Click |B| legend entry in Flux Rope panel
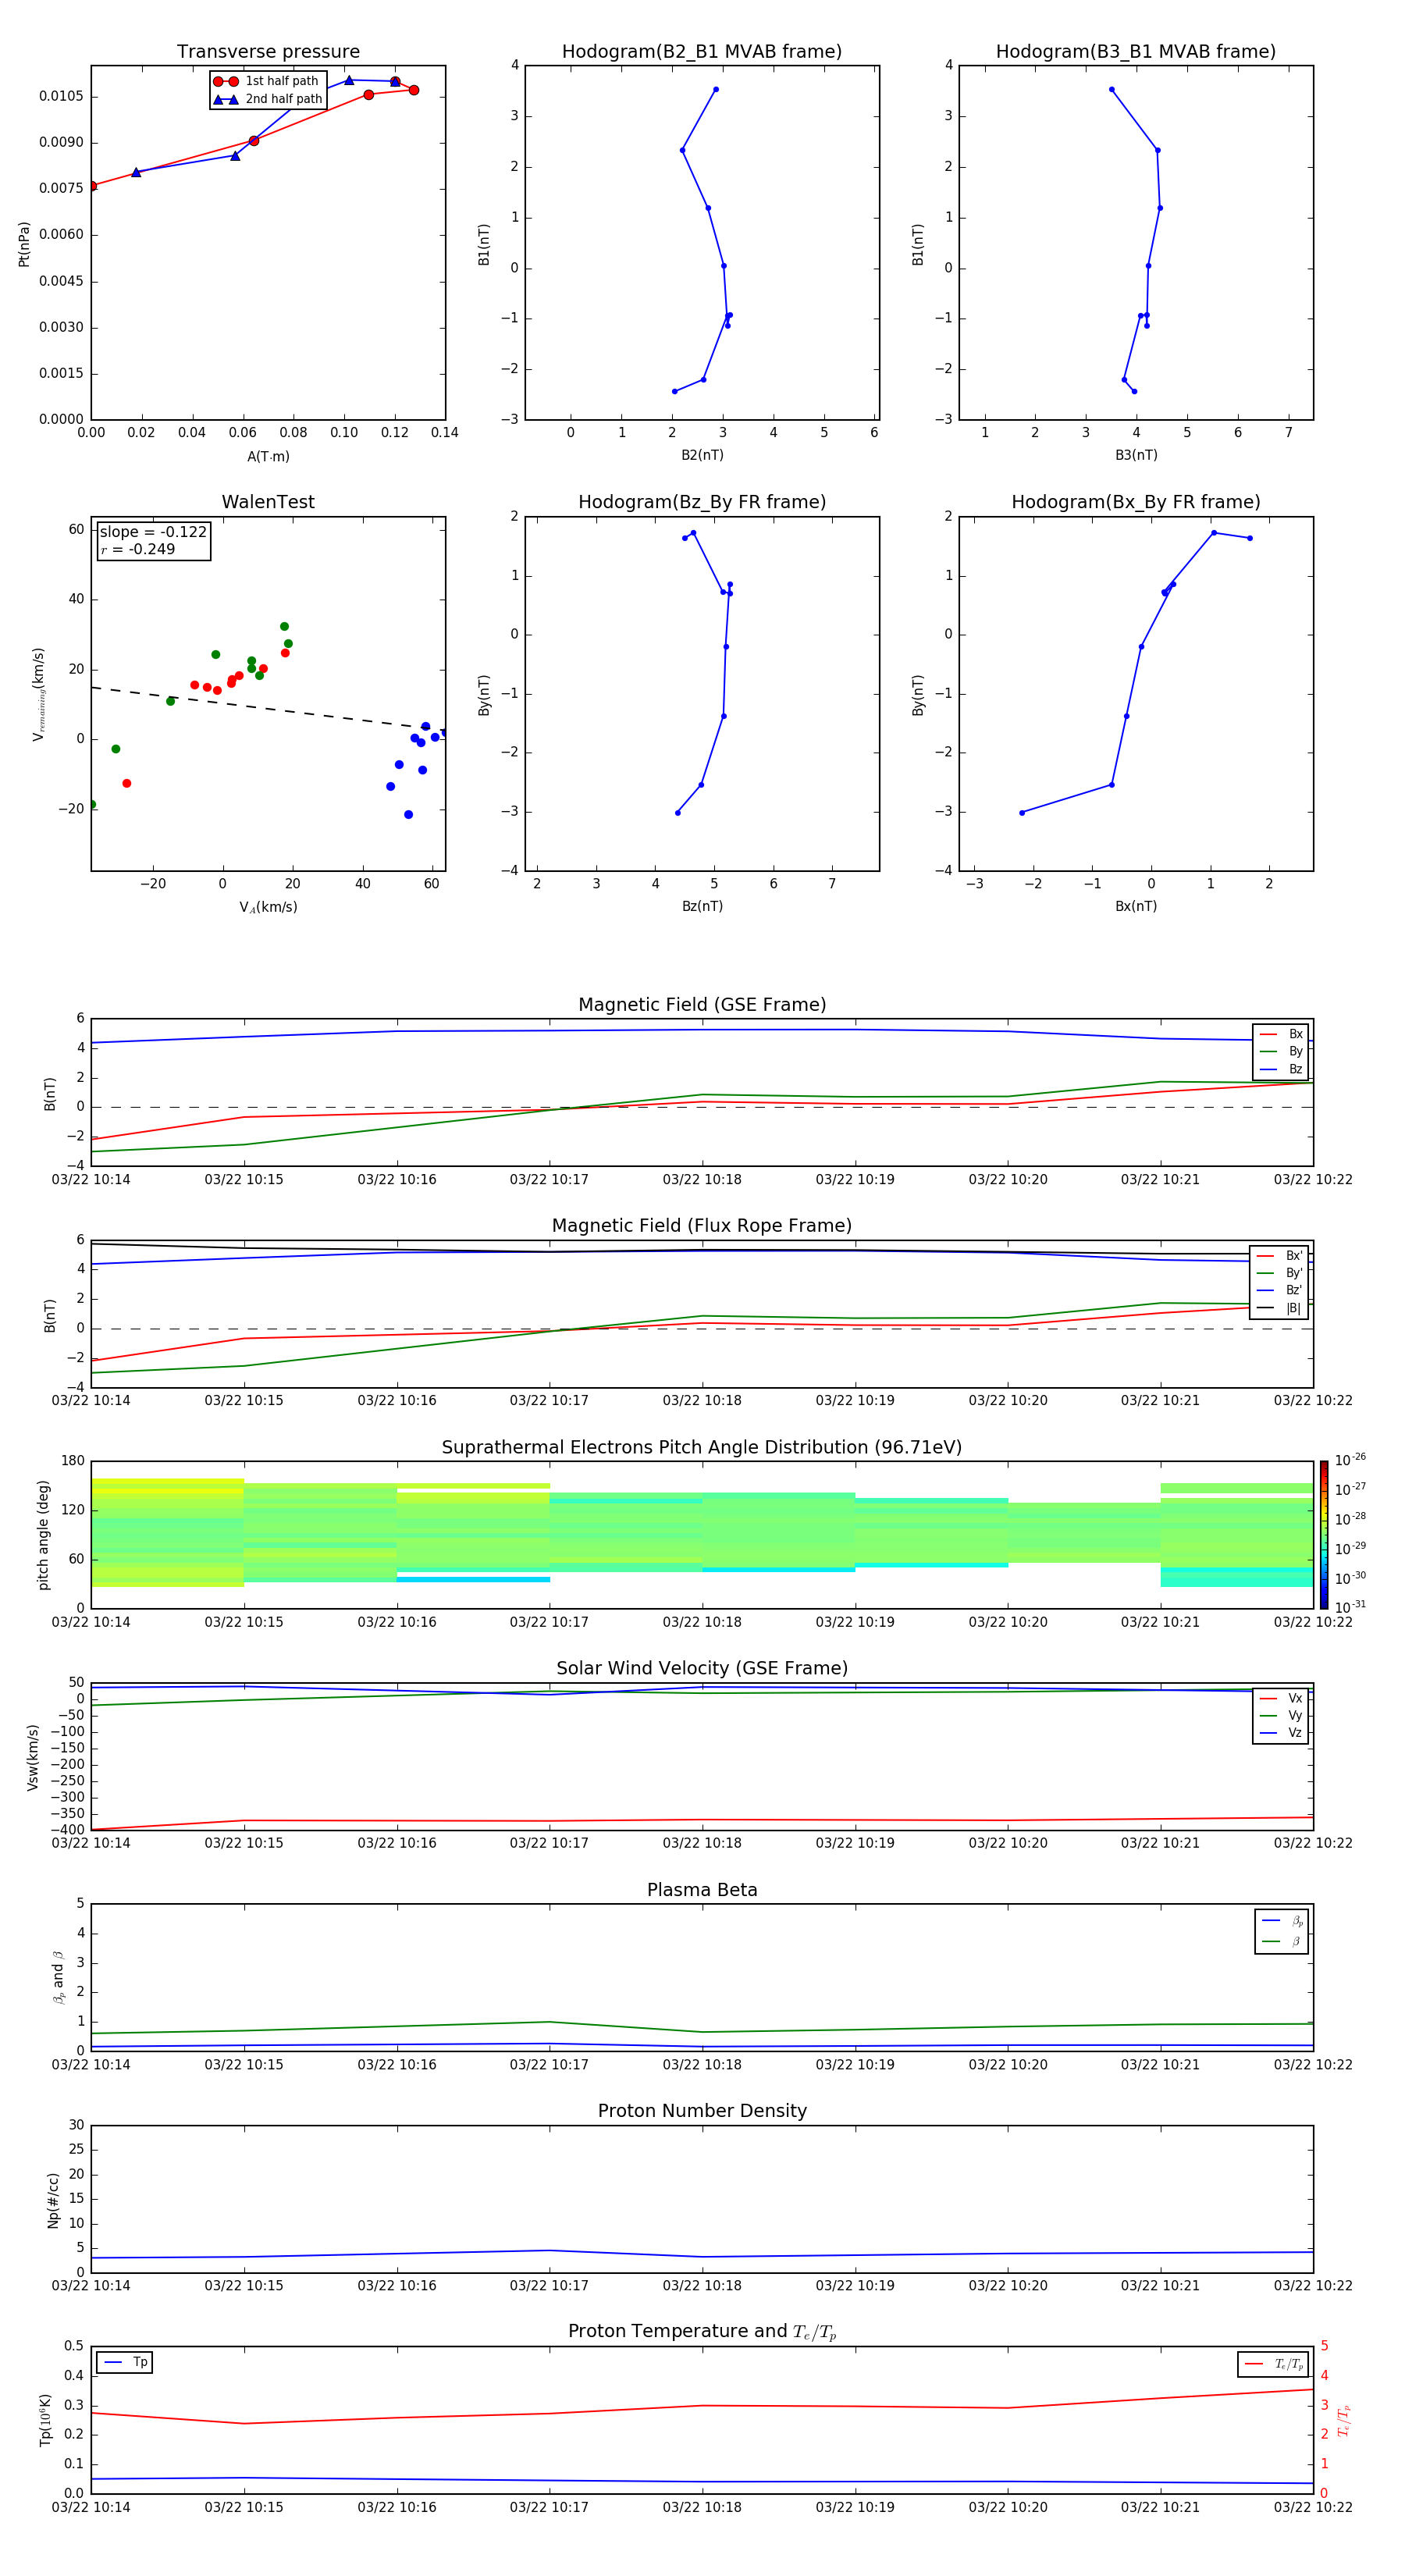Screen dimensions: 1405x2576 pos(1279,1308)
